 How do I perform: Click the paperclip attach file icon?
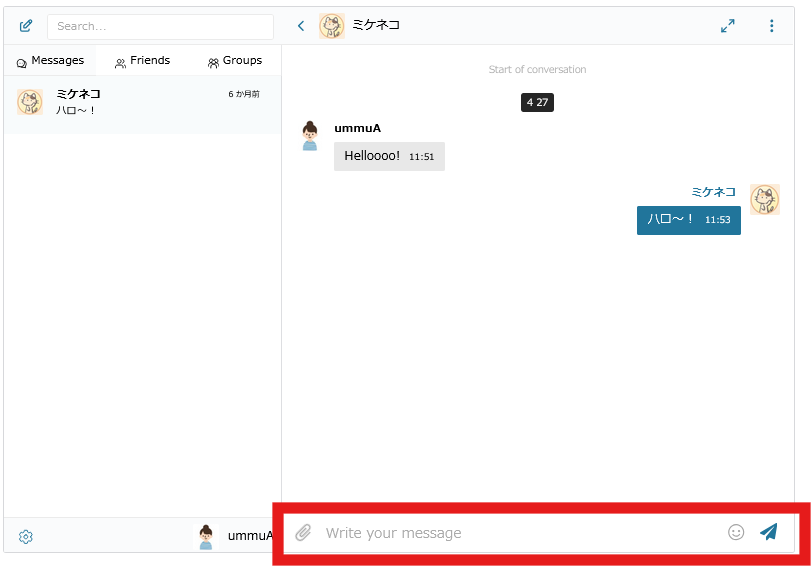point(303,533)
